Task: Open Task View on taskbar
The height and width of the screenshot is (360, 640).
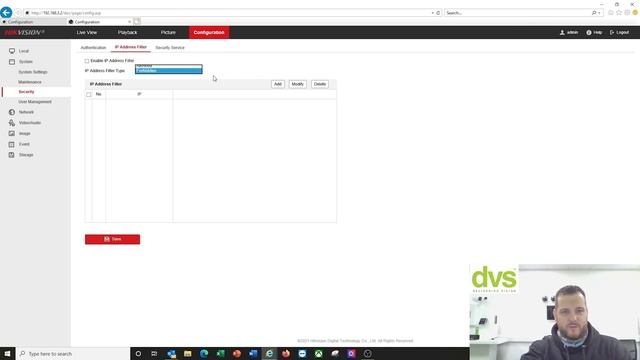Action: coord(154,353)
